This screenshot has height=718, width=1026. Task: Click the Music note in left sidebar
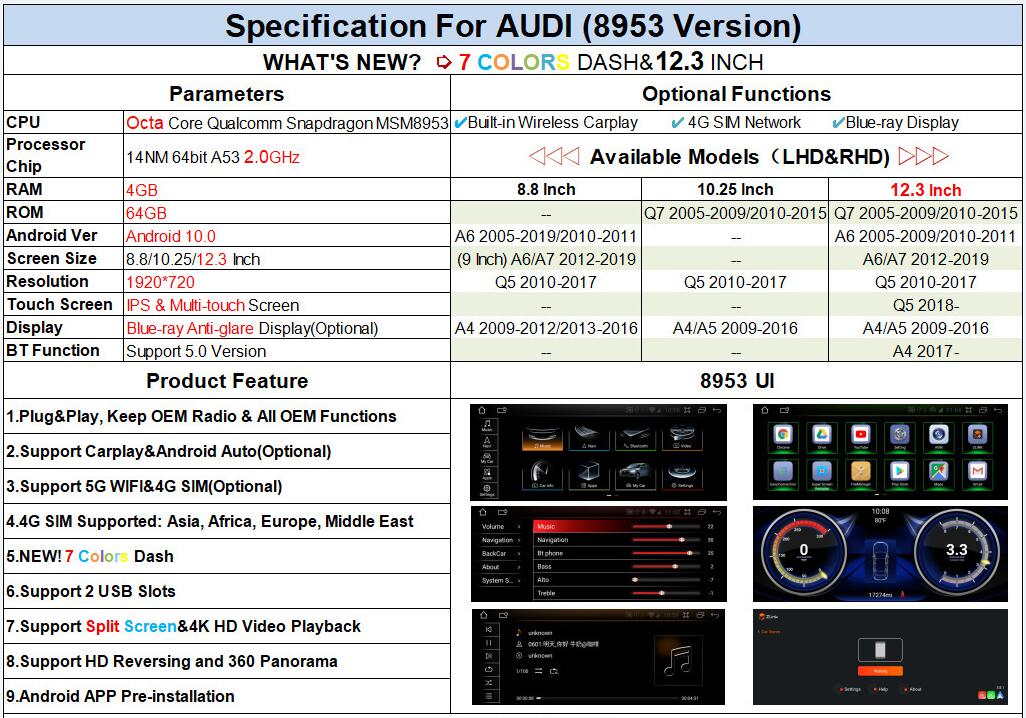487,425
